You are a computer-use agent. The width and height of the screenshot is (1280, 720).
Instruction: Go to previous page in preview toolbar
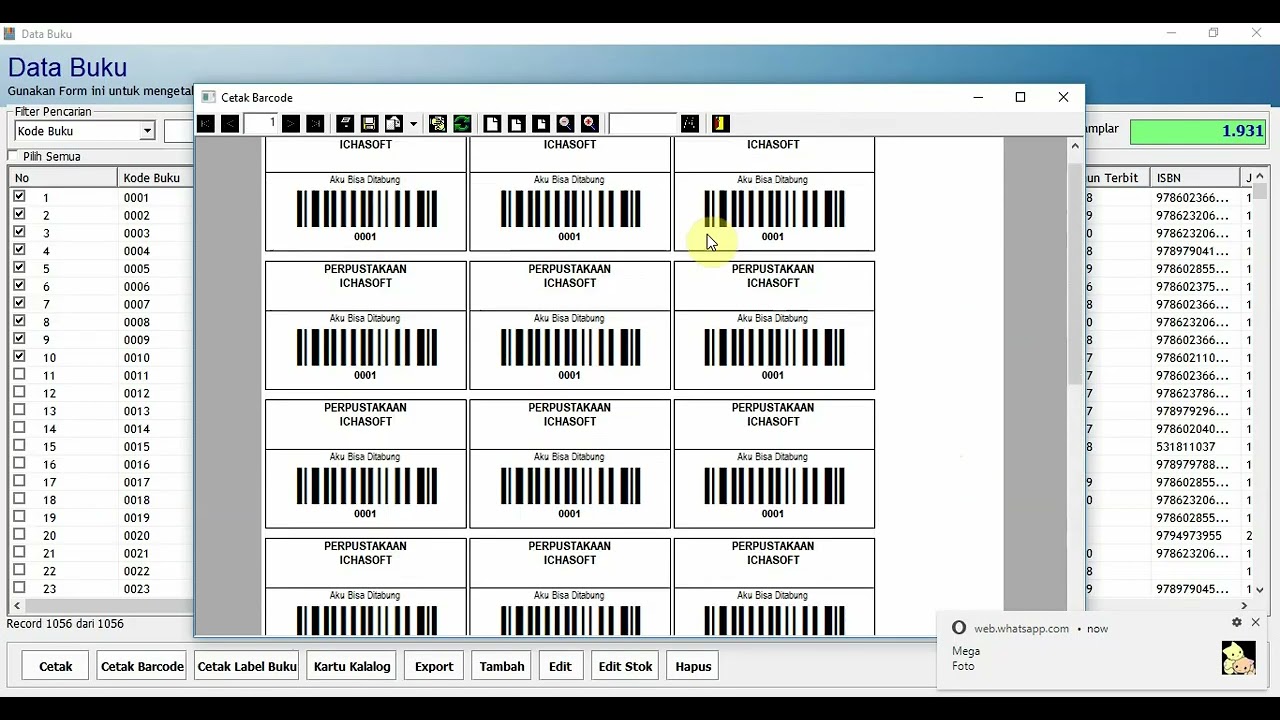point(230,124)
